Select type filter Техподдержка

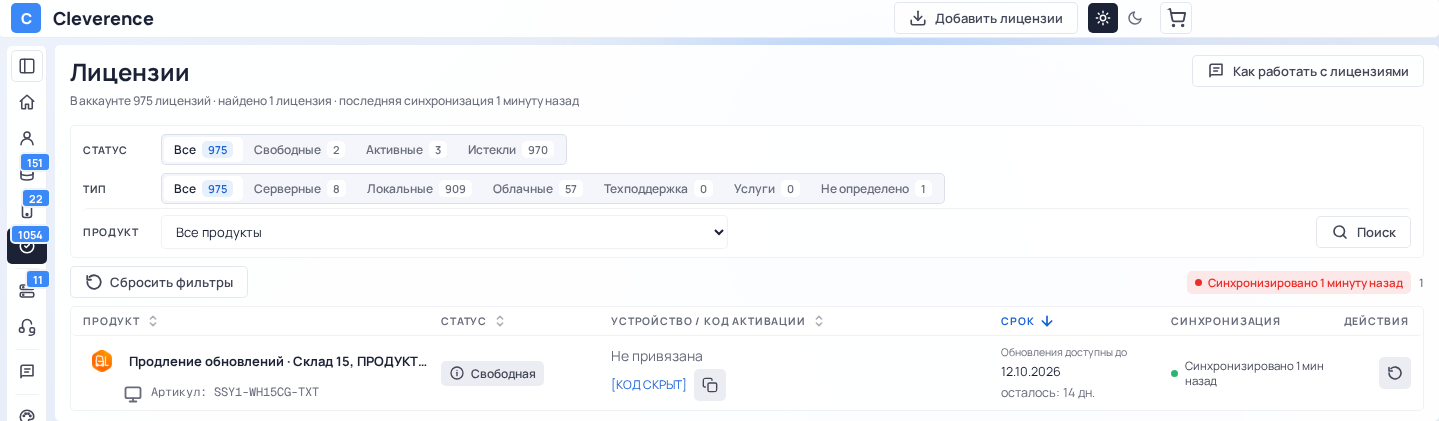click(657, 189)
